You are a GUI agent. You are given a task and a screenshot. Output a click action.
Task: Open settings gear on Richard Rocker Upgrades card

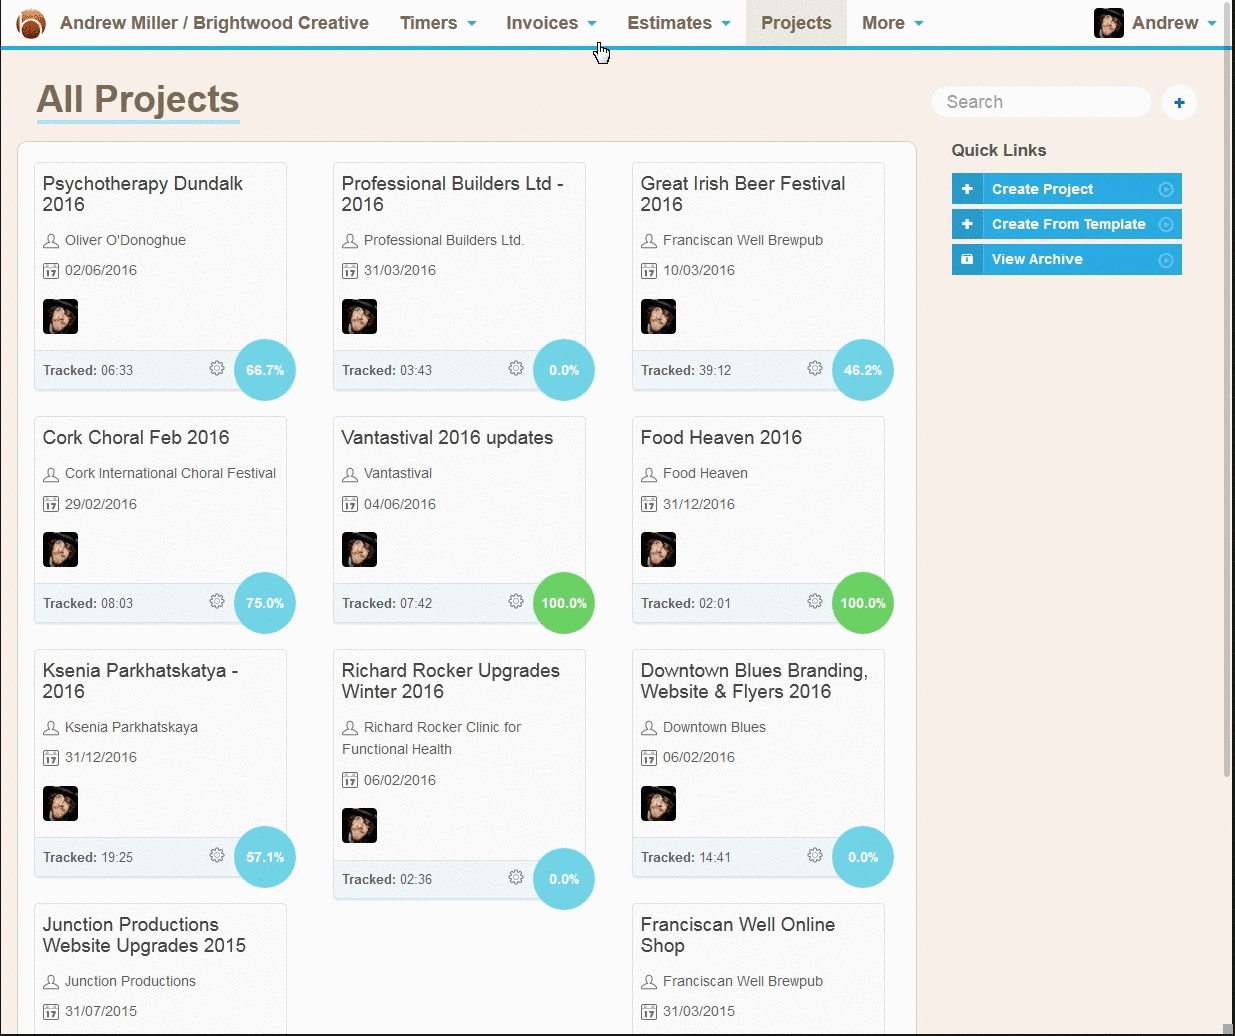pyautogui.click(x=516, y=877)
